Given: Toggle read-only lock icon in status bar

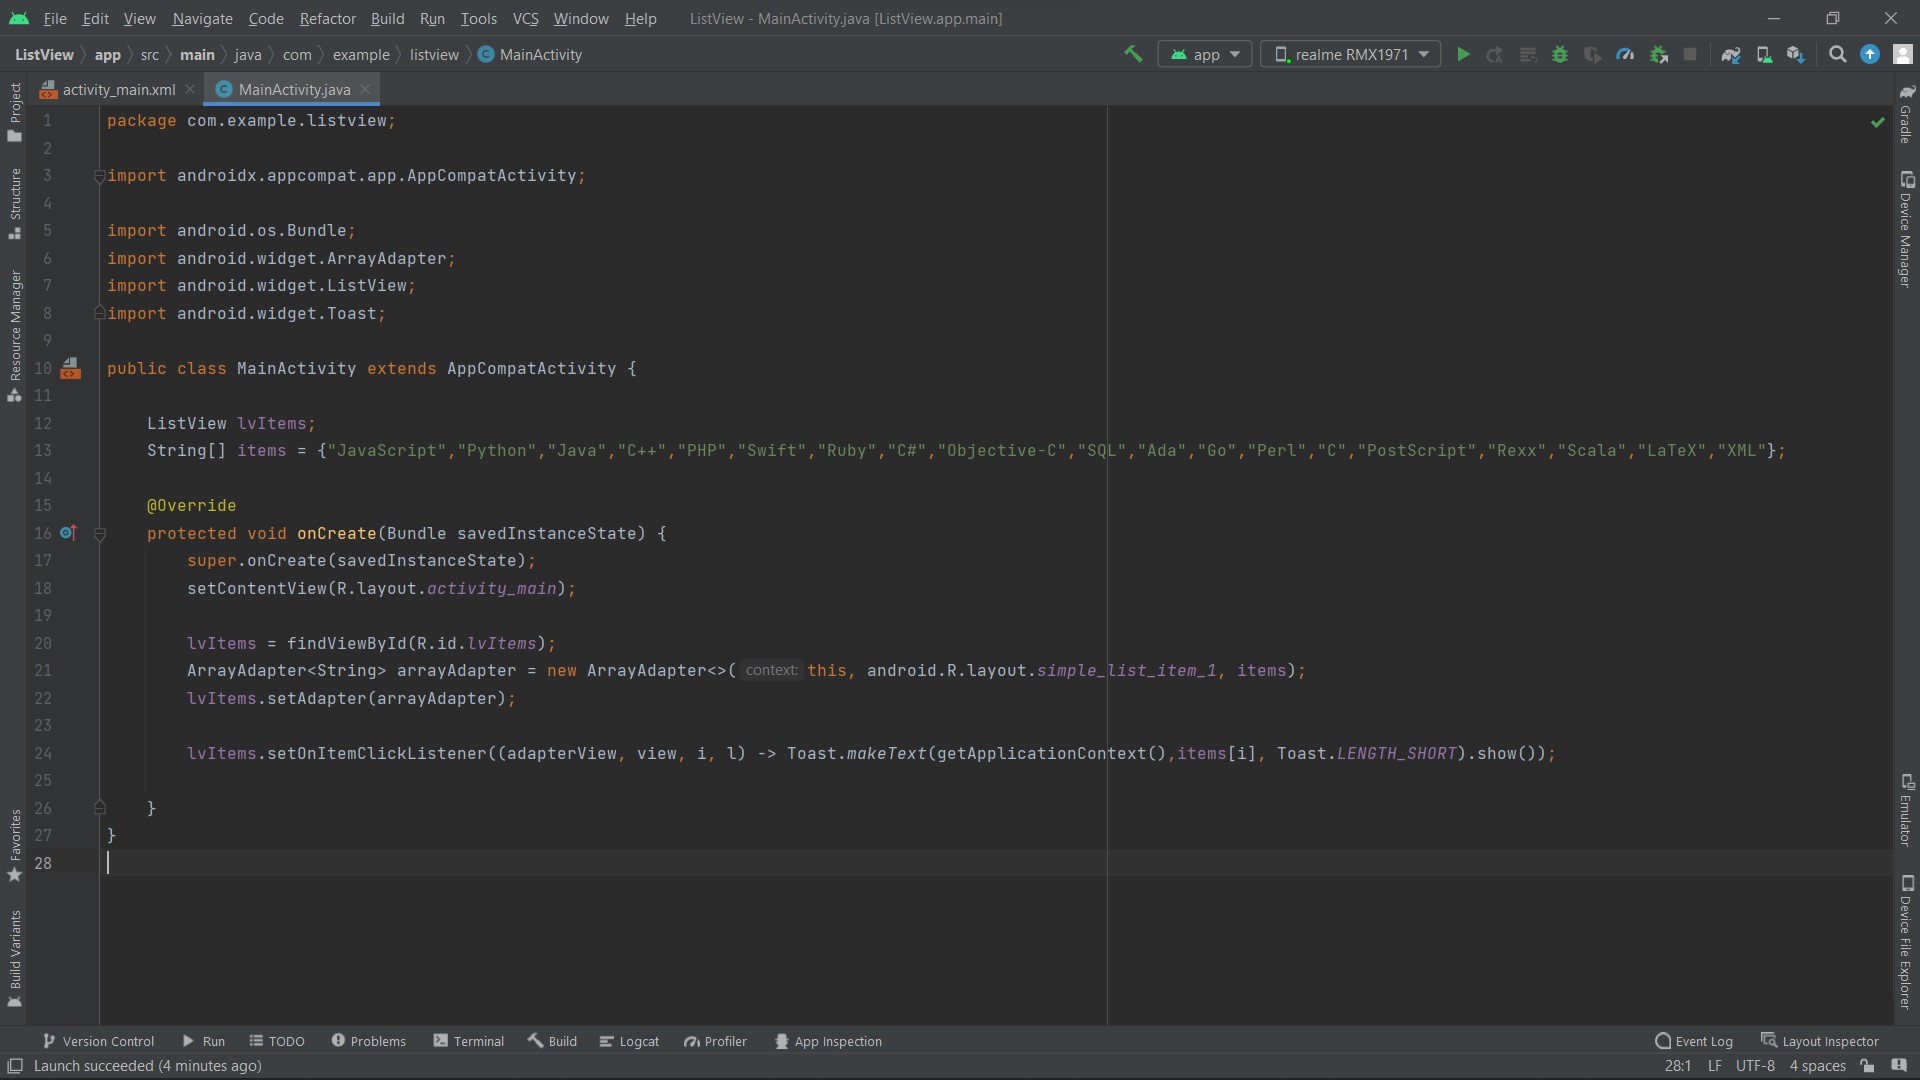Looking at the screenshot, I should tap(1867, 1066).
